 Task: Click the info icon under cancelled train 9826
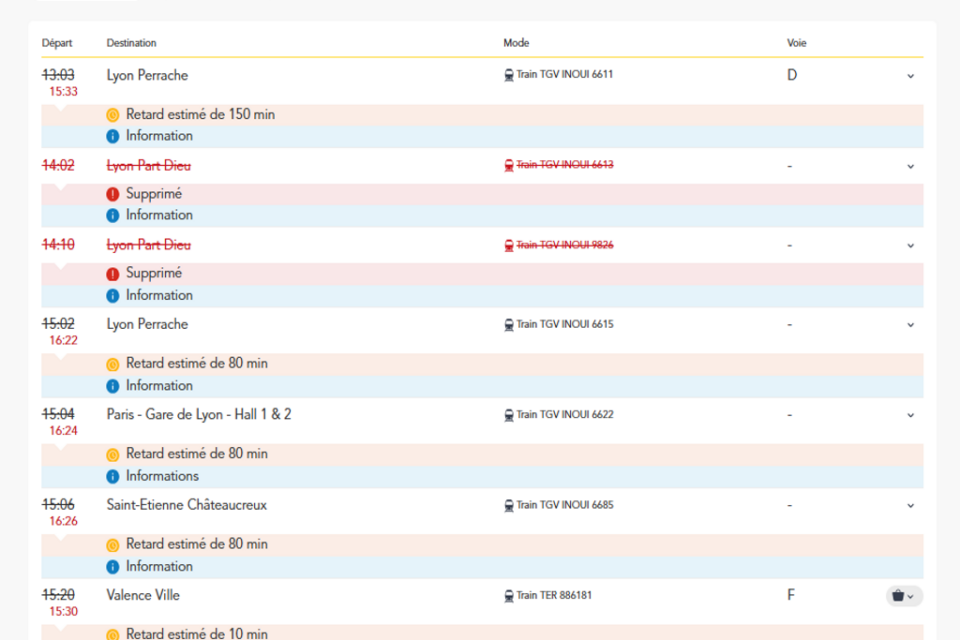113,295
